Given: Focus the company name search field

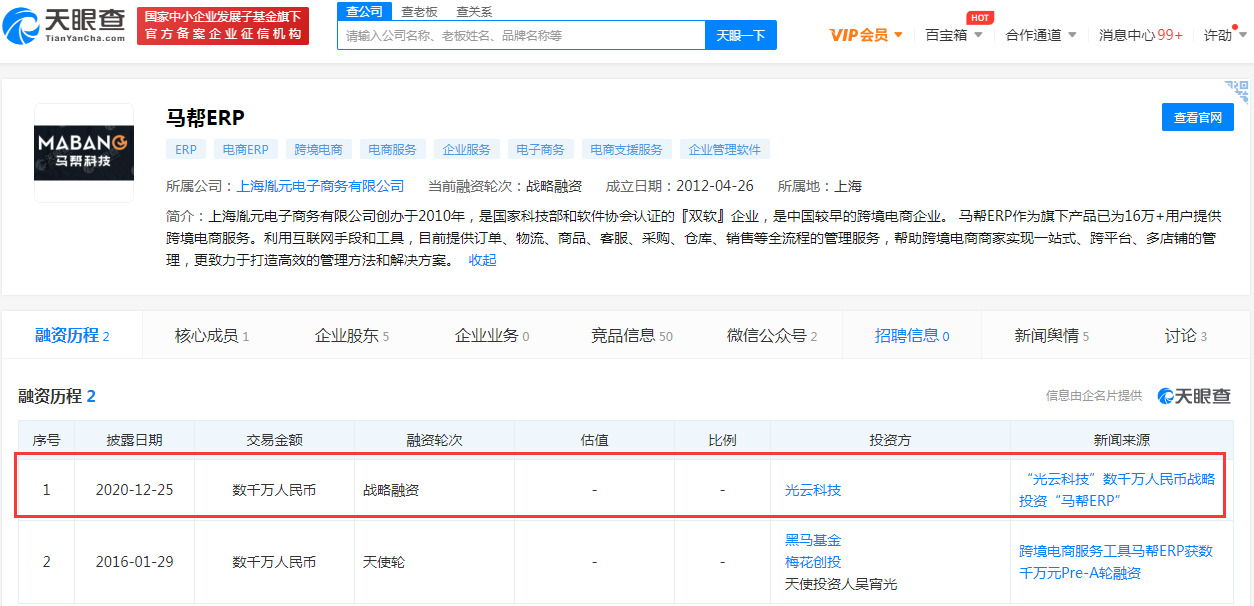Looking at the screenshot, I should click(521, 35).
